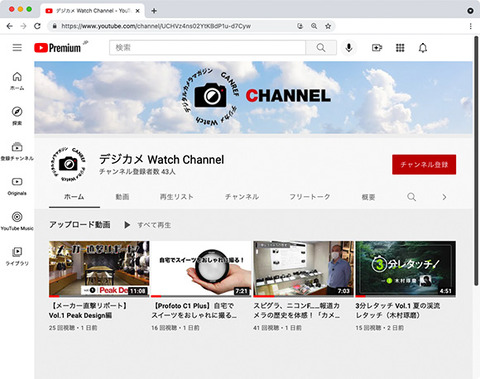Screen dimensions: 480x379
Task: Click the translate icon in address bar
Action: coord(300,26)
